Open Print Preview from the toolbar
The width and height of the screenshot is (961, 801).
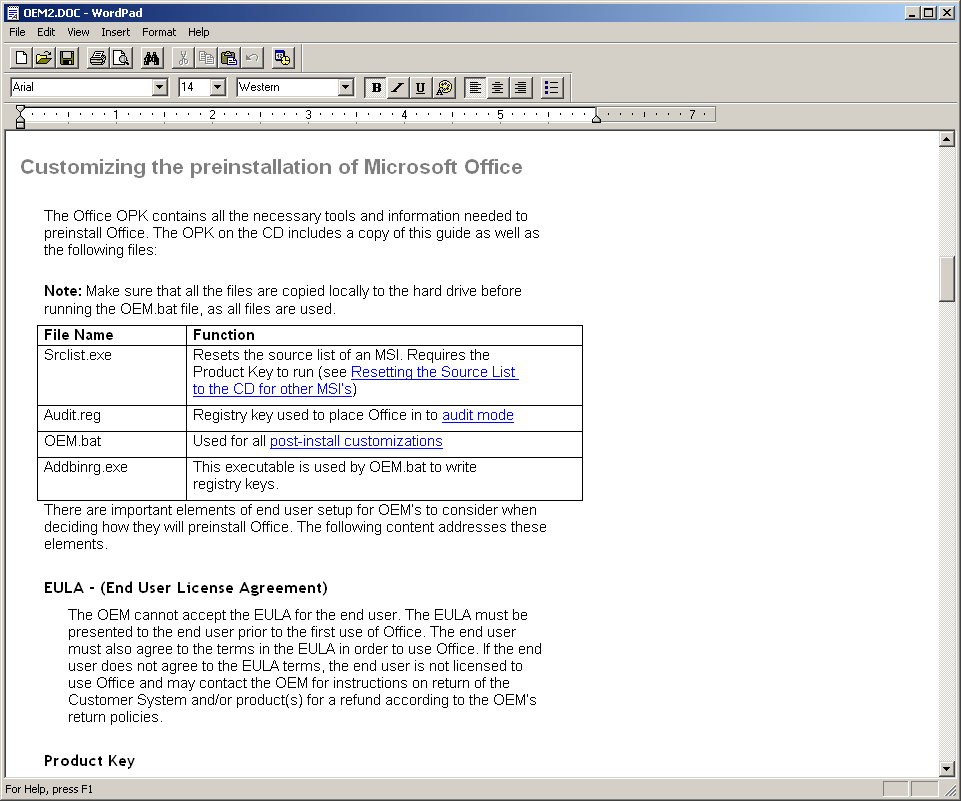click(121, 58)
